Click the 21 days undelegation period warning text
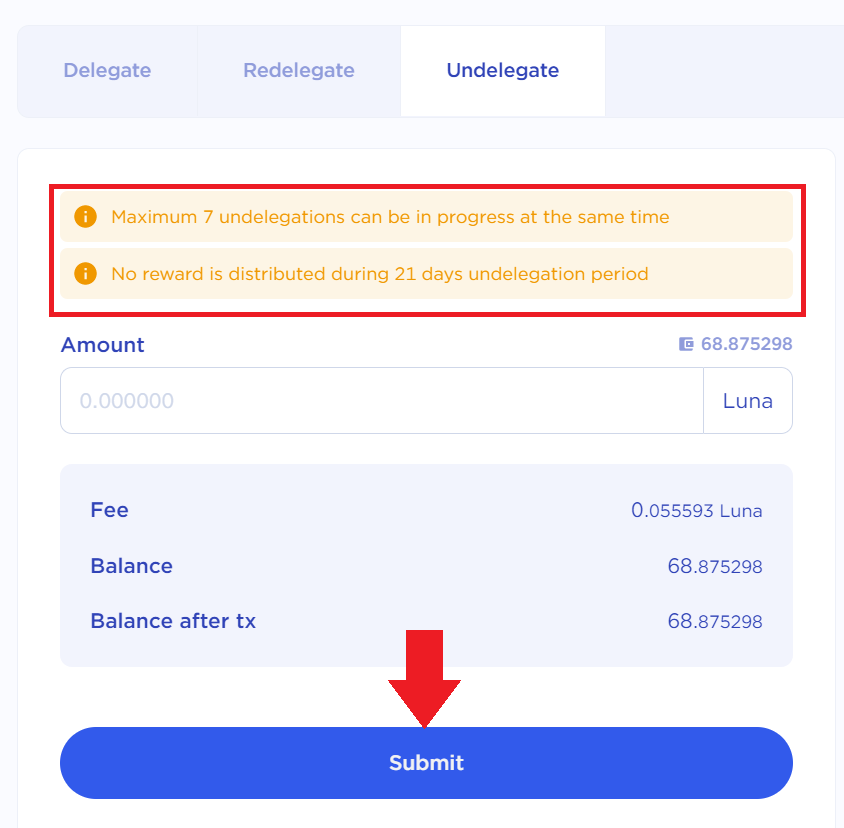The height and width of the screenshot is (828, 844). tap(380, 274)
